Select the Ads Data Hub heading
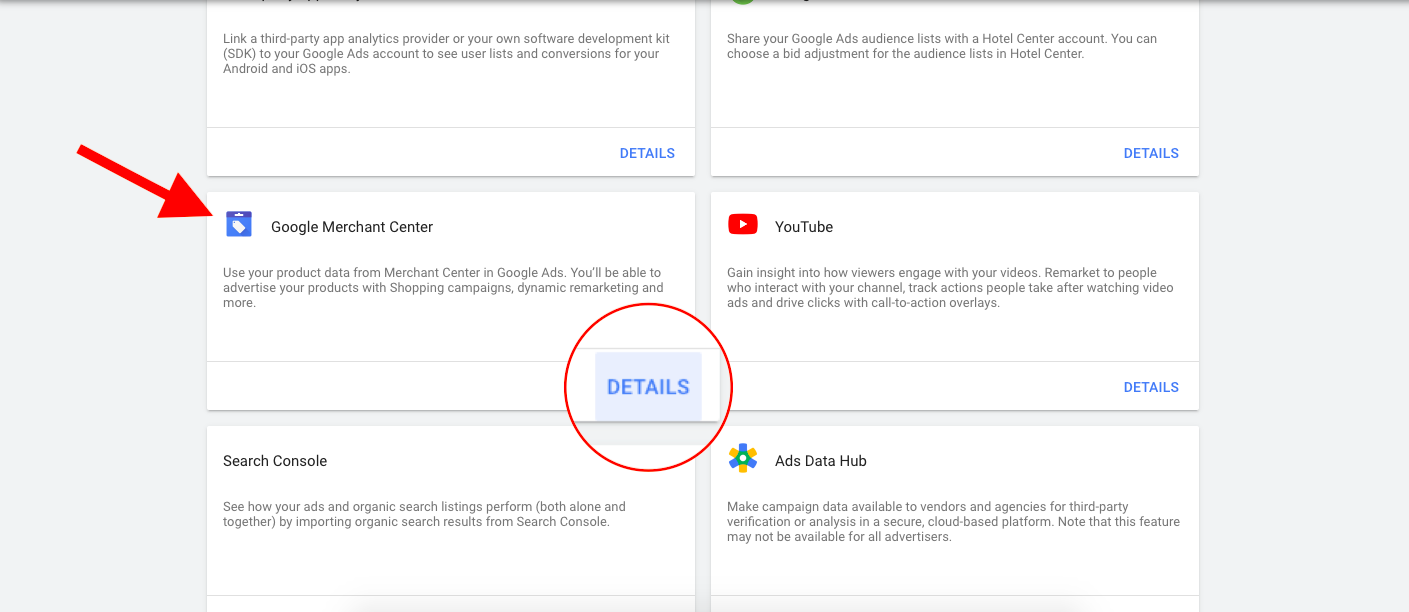Viewport: 1409px width, 612px height. click(821, 461)
